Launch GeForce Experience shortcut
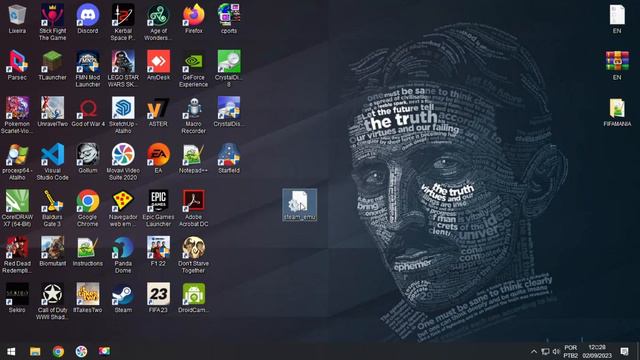This screenshot has width=640, height=360. pyautogui.click(x=193, y=69)
